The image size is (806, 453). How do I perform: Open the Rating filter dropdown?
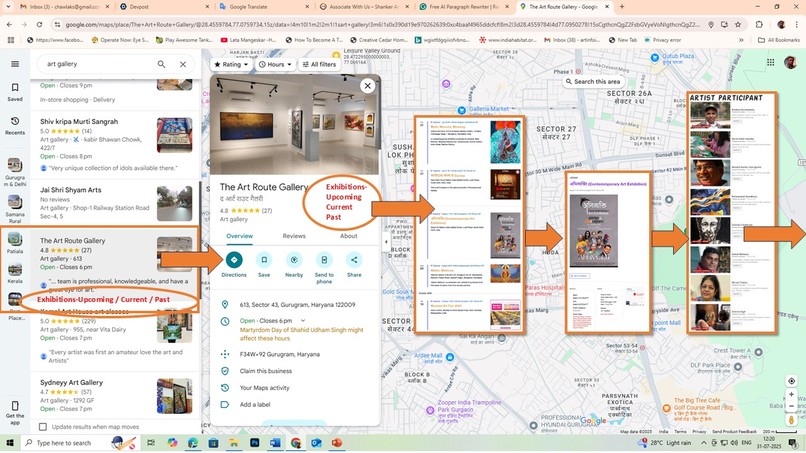tap(231, 64)
